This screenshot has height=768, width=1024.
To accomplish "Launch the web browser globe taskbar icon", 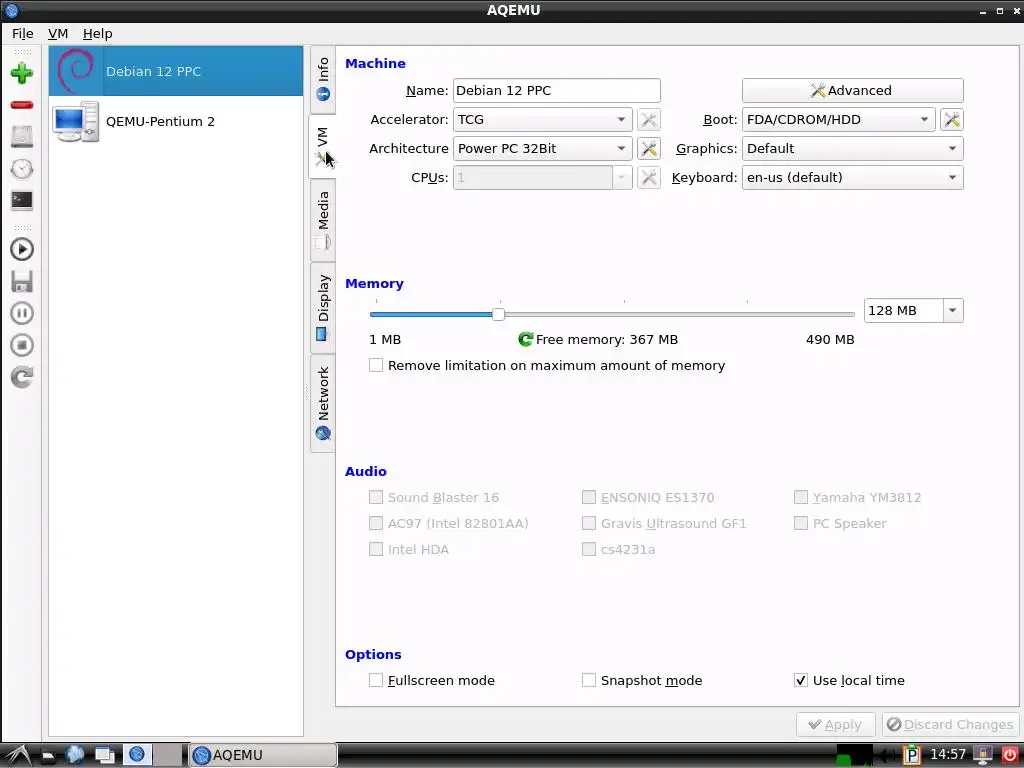I will (x=75, y=755).
